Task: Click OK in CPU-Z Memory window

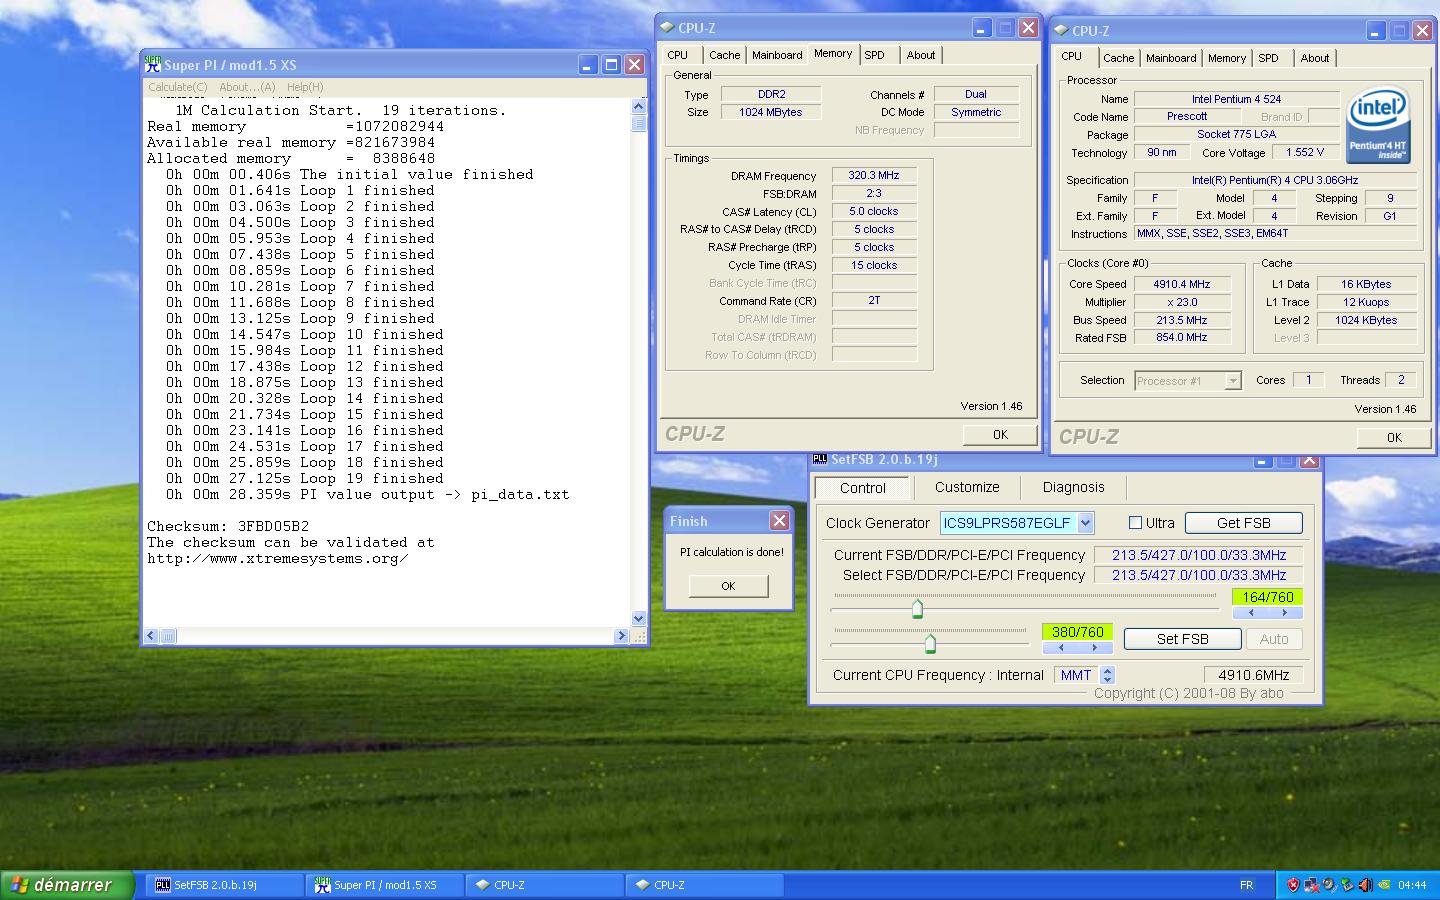Action: point(1000,434)
